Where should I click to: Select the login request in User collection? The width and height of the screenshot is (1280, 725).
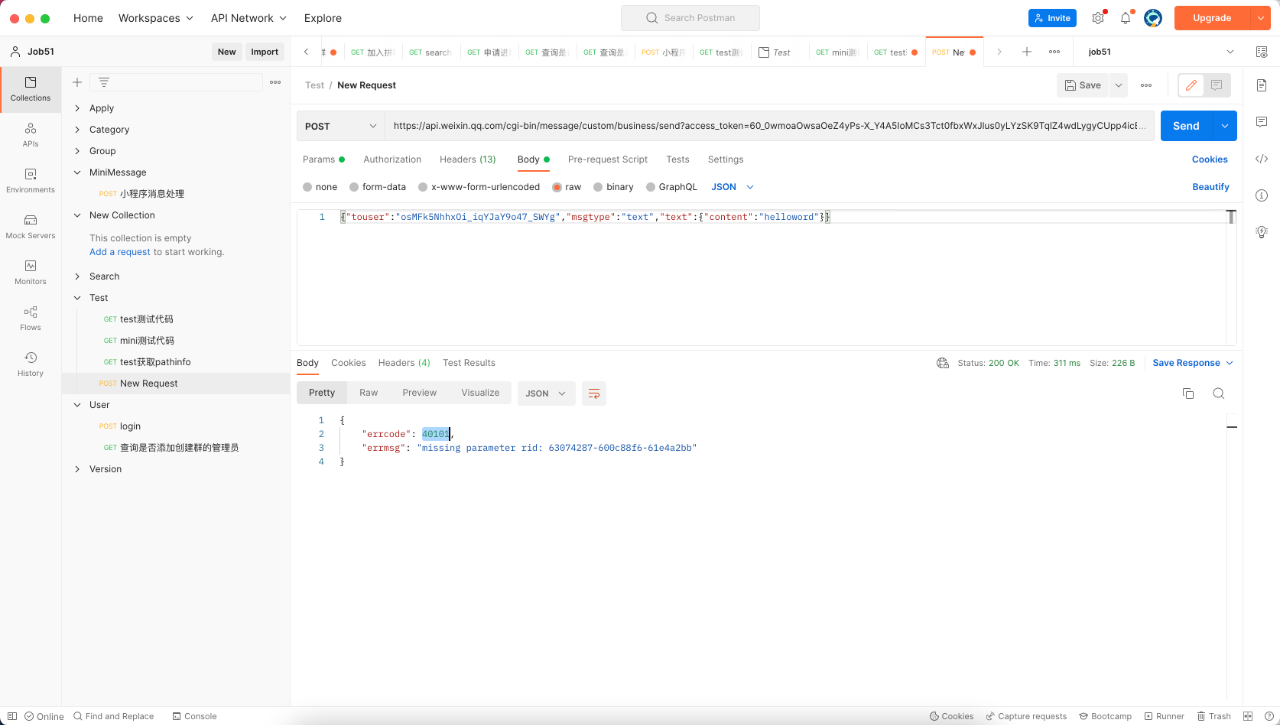click(x=130, y=426)
